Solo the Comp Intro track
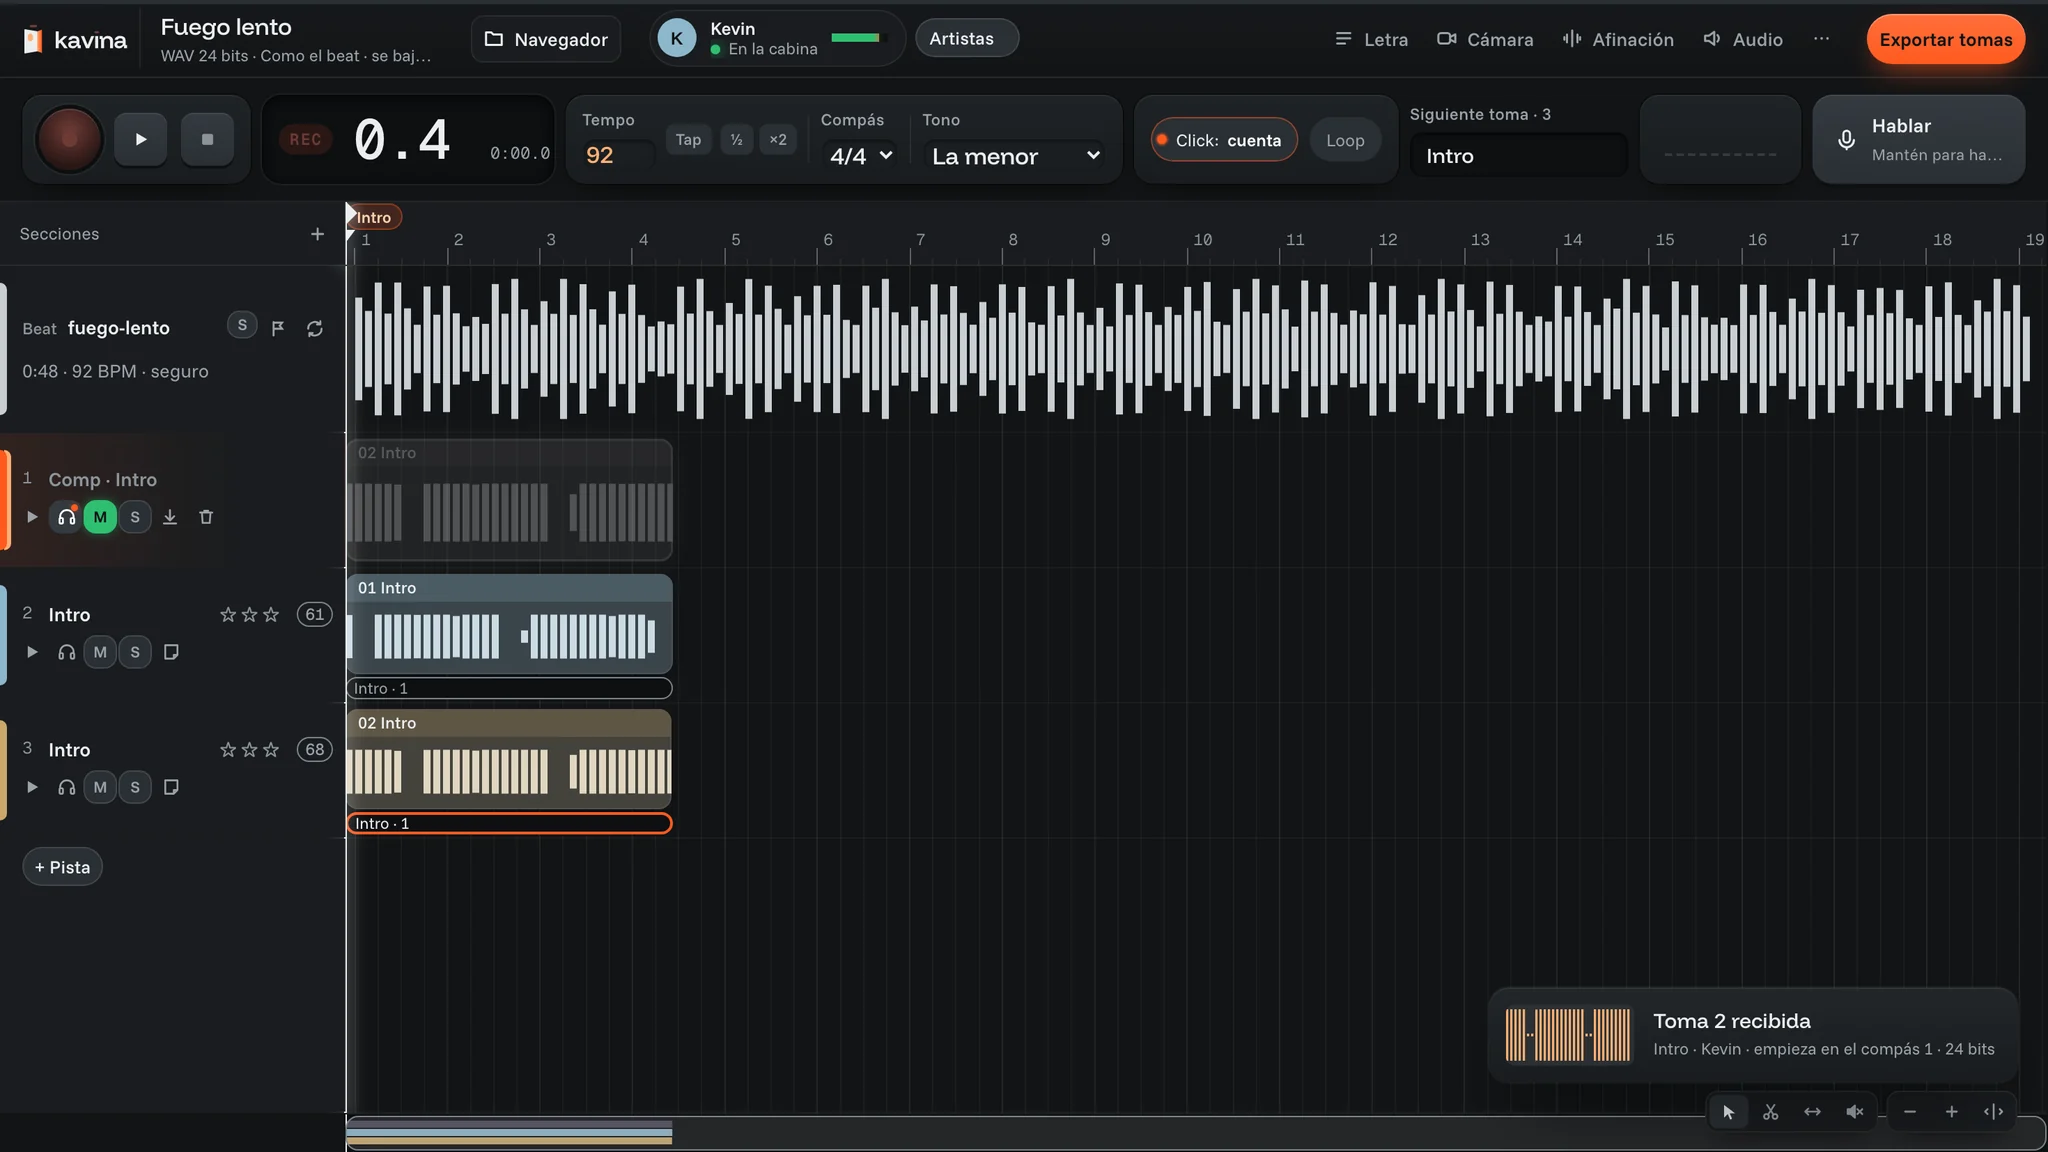This screenshot has height=1152, width=2048. pos(135,517)
